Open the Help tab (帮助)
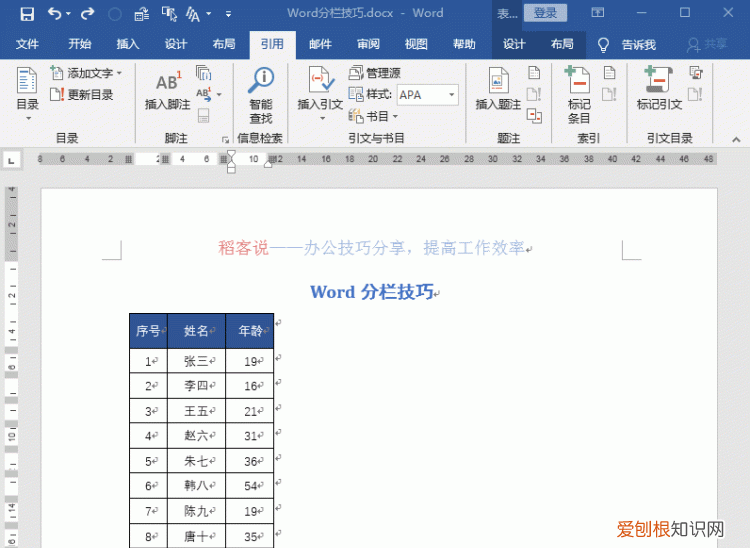This screenshot has width=750, height=548. [464, 44]
